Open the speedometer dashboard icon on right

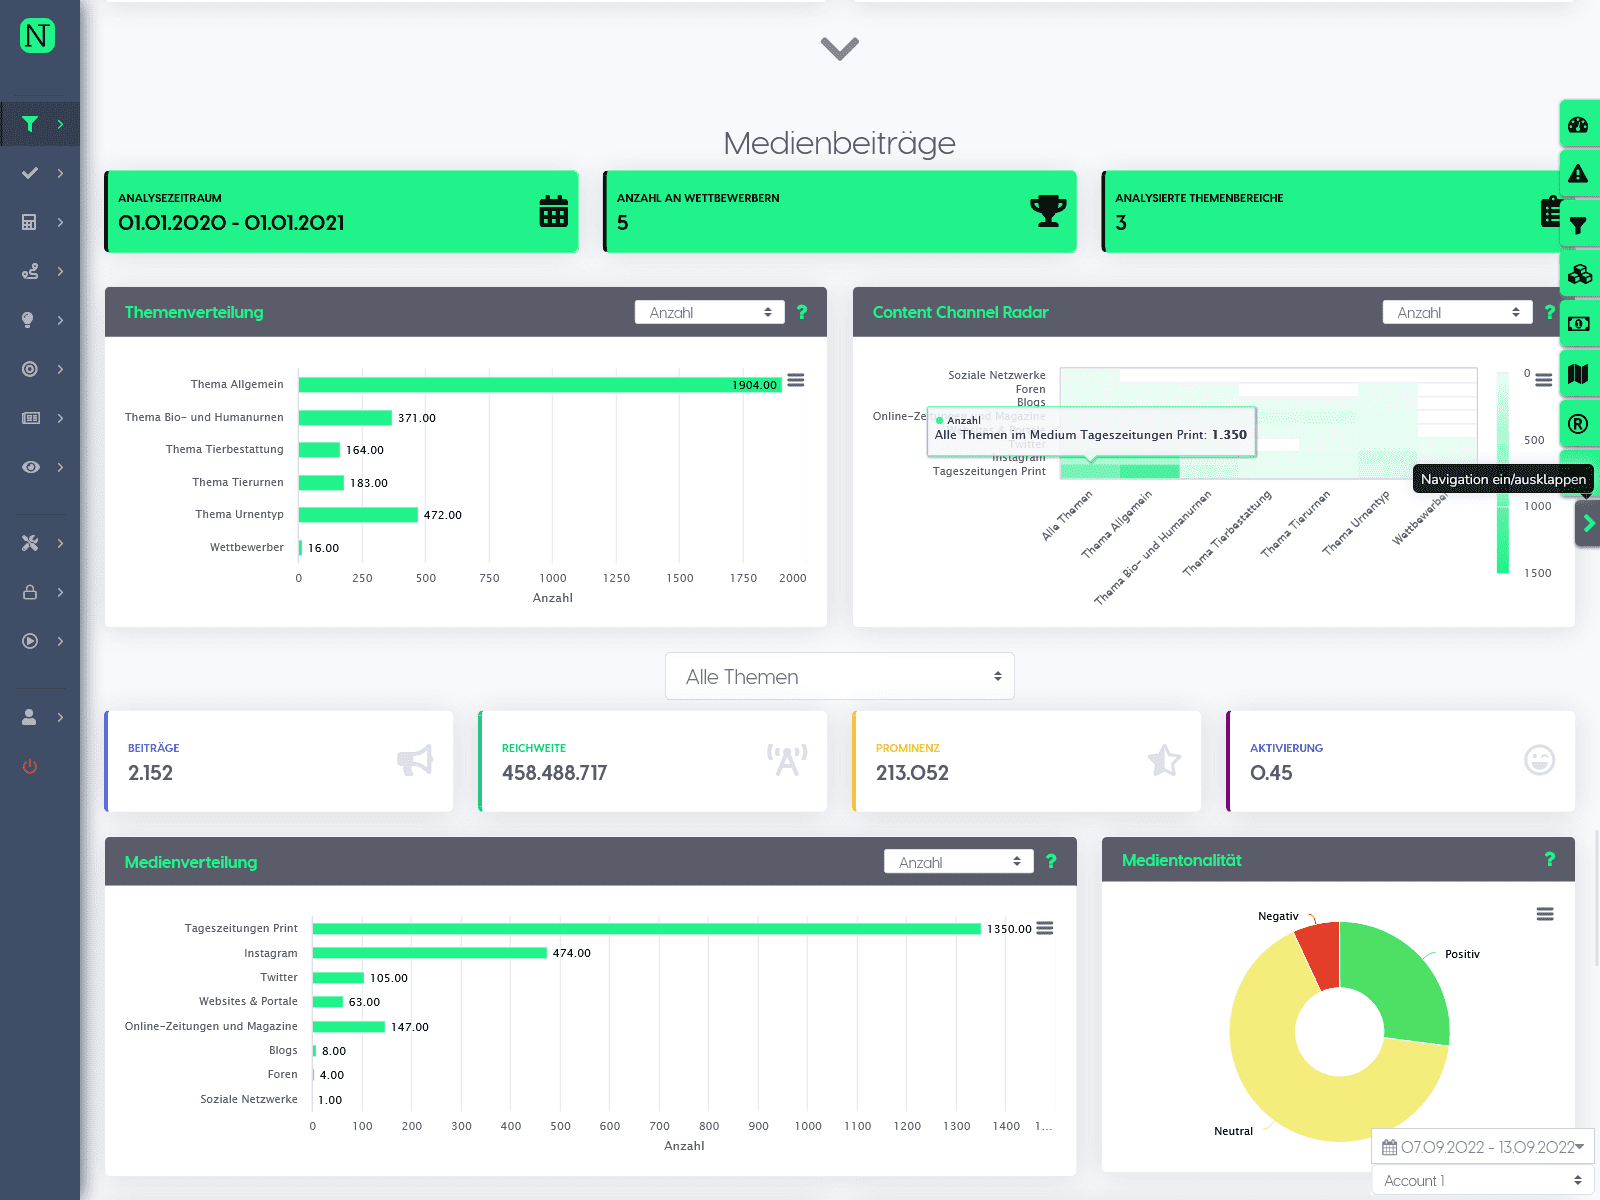pos(1579,124)
